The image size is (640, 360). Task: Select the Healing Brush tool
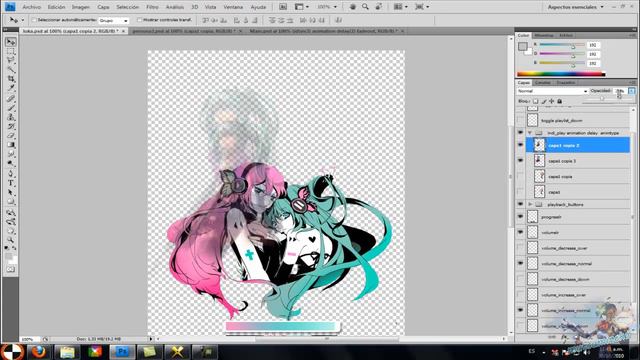tap(11, 99)
